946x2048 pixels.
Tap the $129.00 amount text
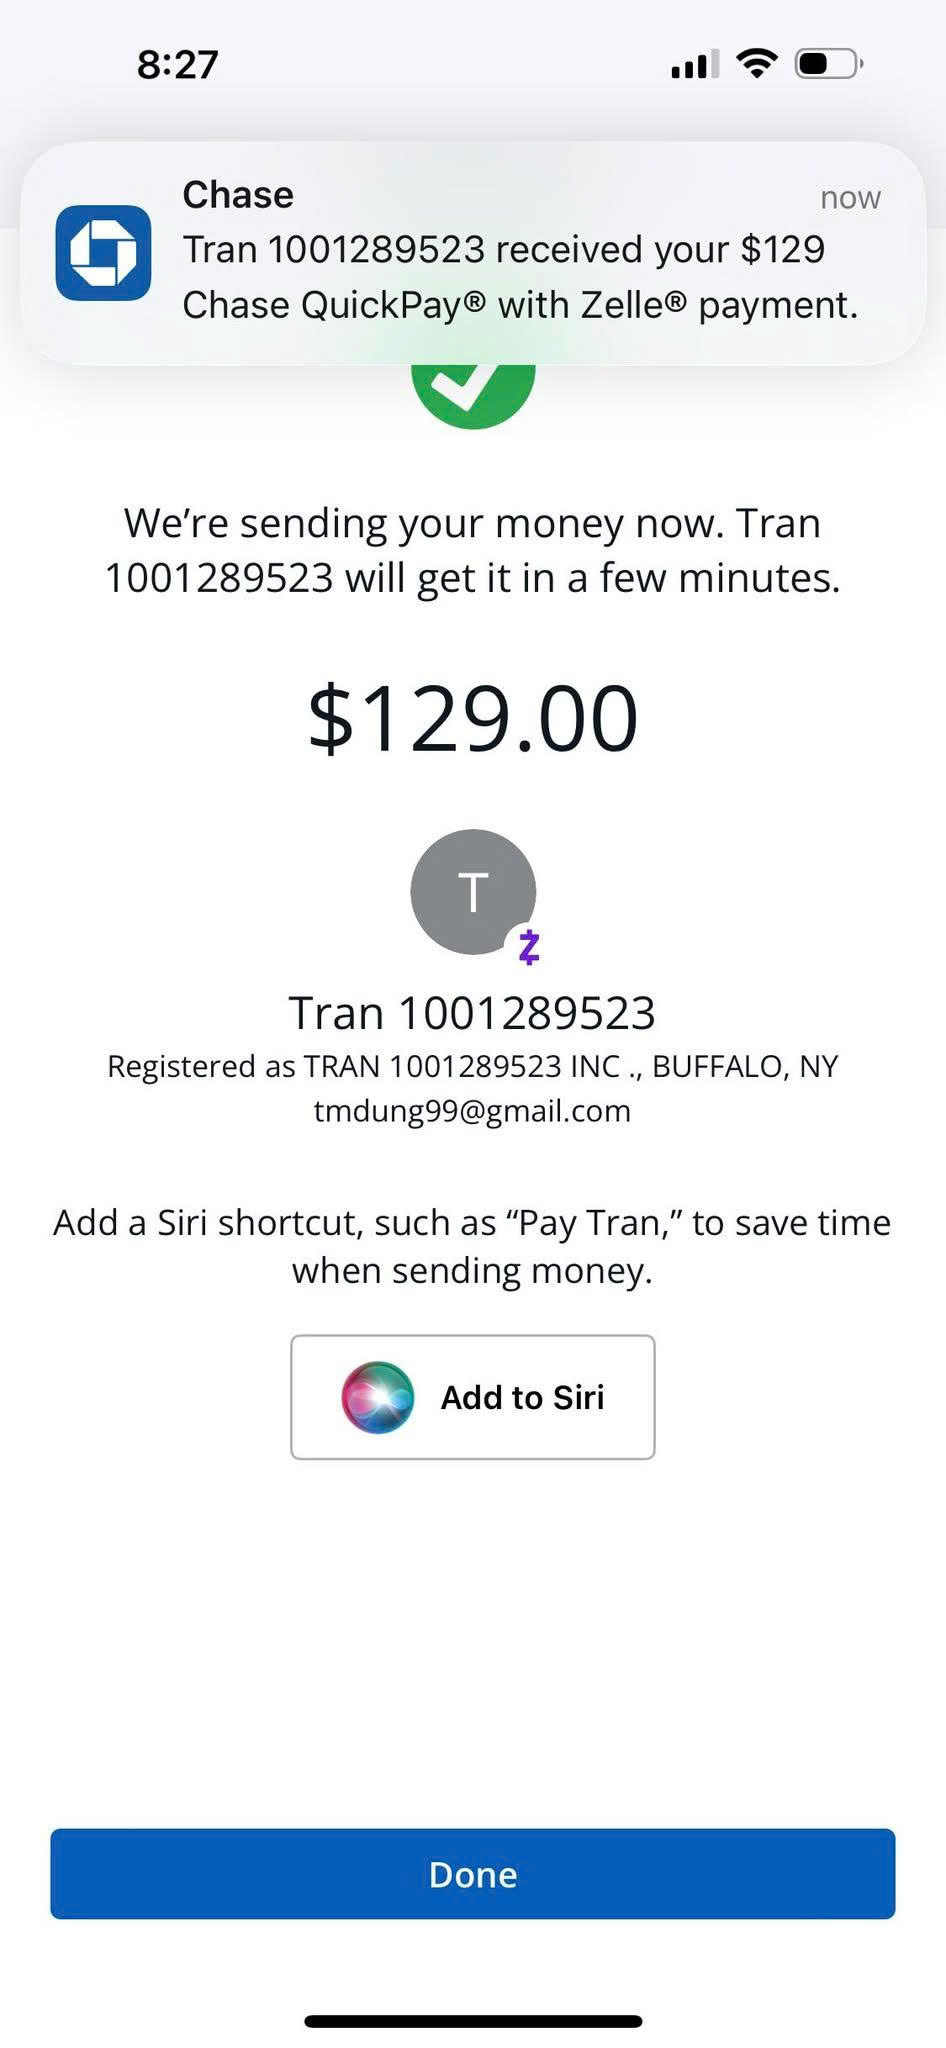coord(472,718)
